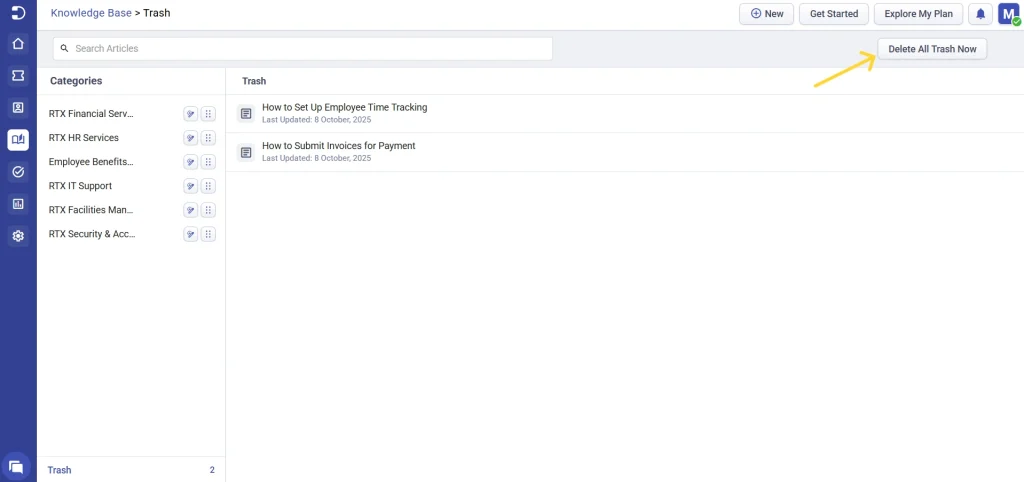Click the notifications bell icon
This screenshot has width=1024, height=482.
click(980, 14)
